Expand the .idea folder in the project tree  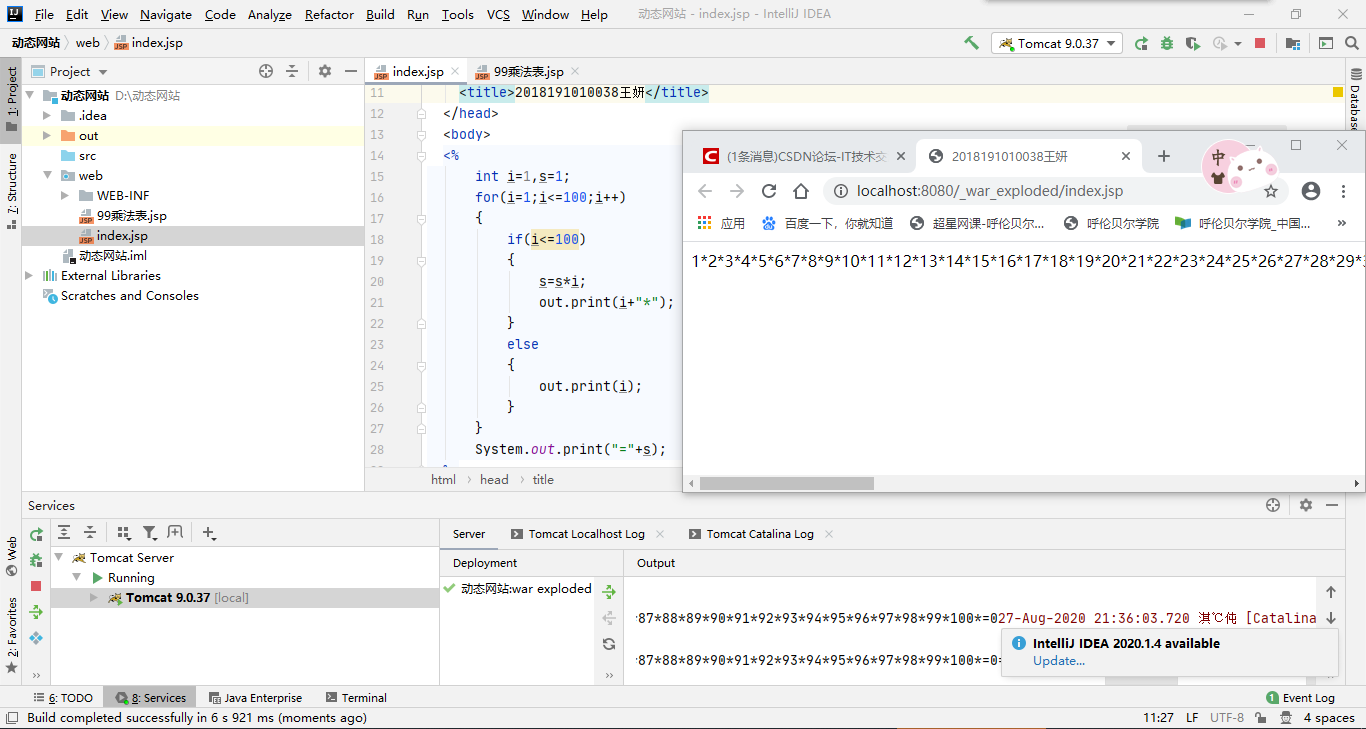[46, 115]
